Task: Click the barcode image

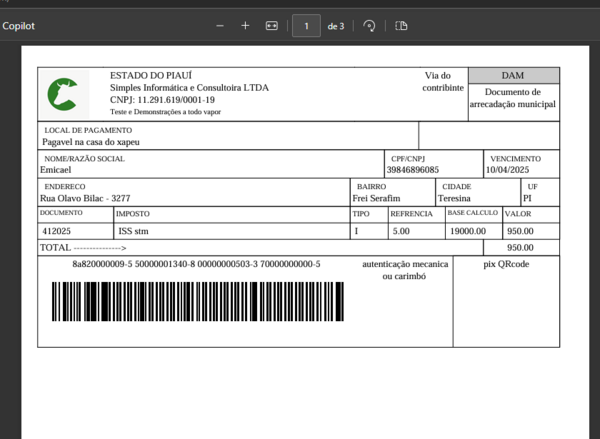Action: point(198,302)
